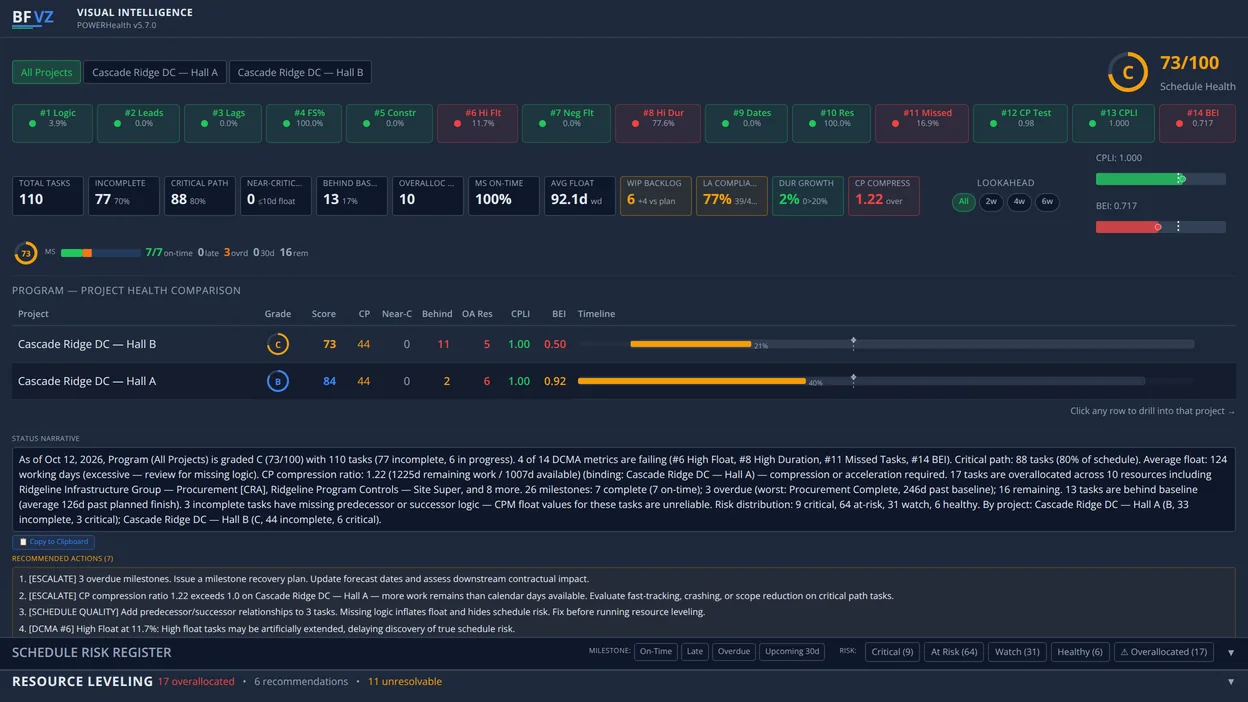Click the LA Compliance 77% card
This screenshot has width=1248, height=702.
[732, 196]
